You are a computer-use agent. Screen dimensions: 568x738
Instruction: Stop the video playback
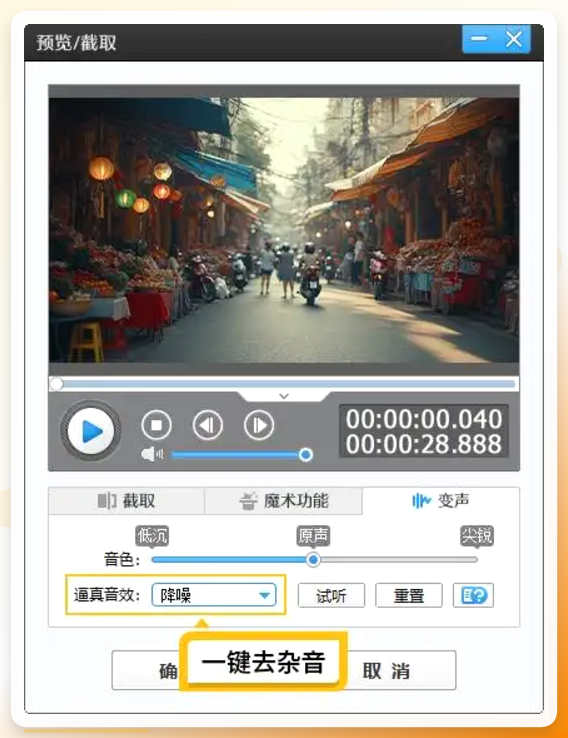(x=157, y=425)
